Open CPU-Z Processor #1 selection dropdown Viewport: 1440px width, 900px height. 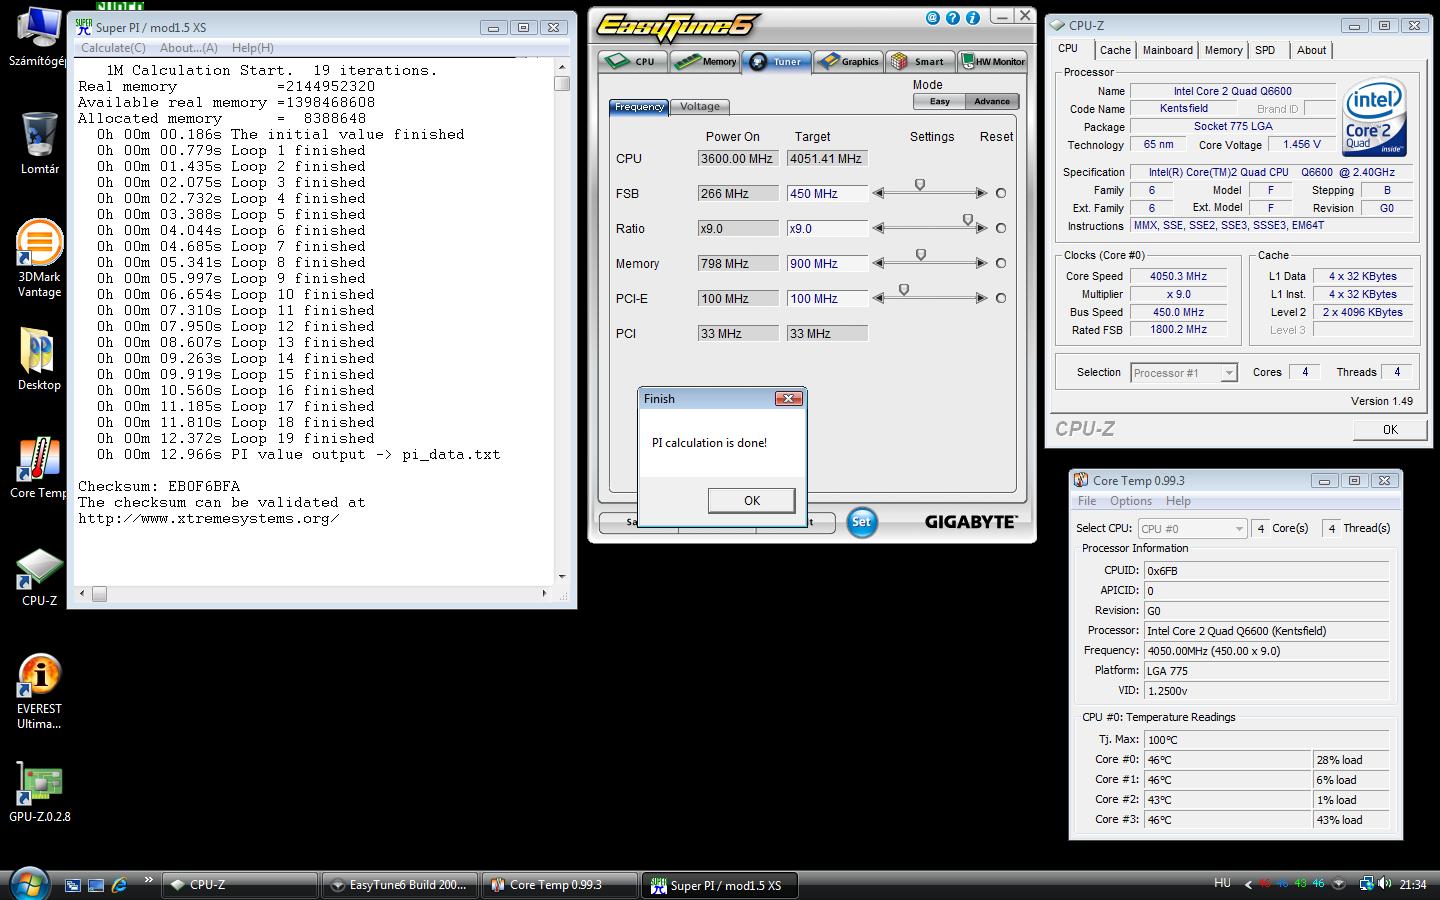[x=1184, y=373]
